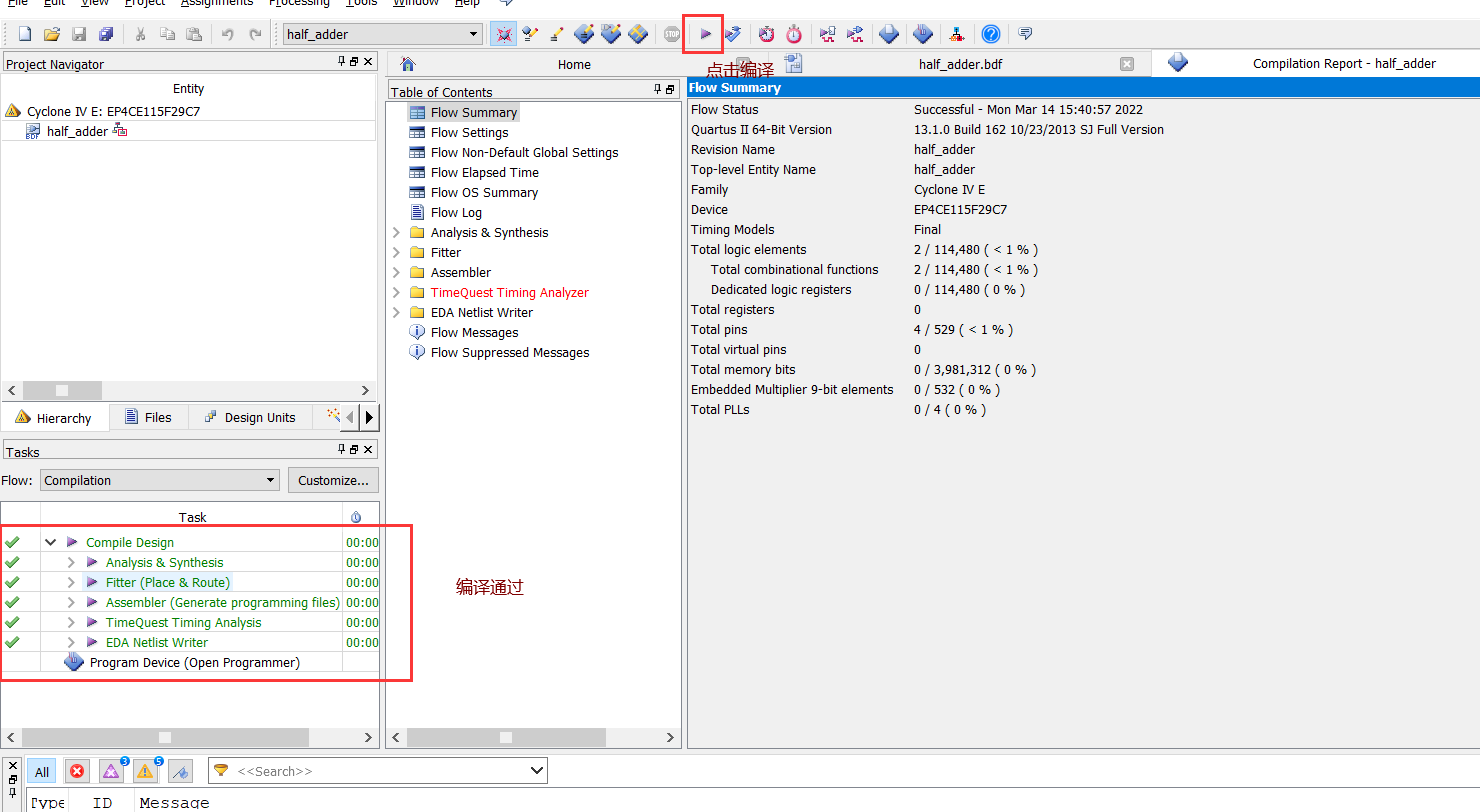Click the Stop Processing sign icon

[672, 34]
